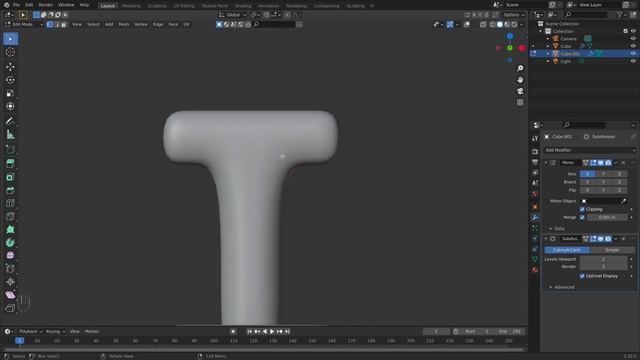
Task: Click the Render levels value field
Action: pos(603,267)
